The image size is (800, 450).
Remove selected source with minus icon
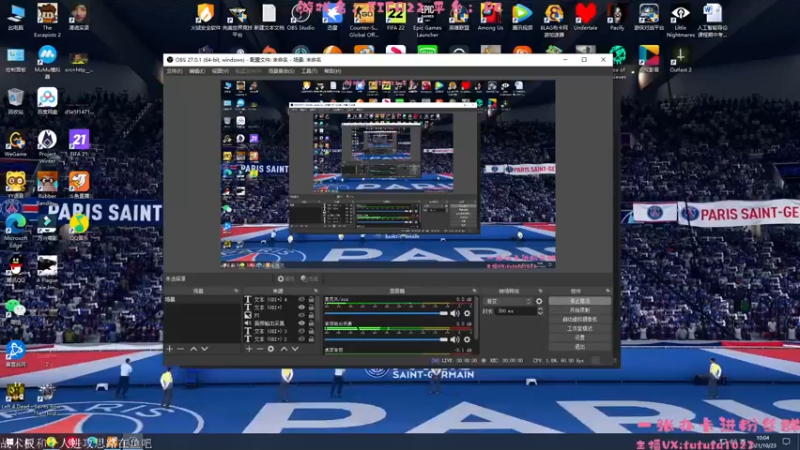tap(260, 349)
